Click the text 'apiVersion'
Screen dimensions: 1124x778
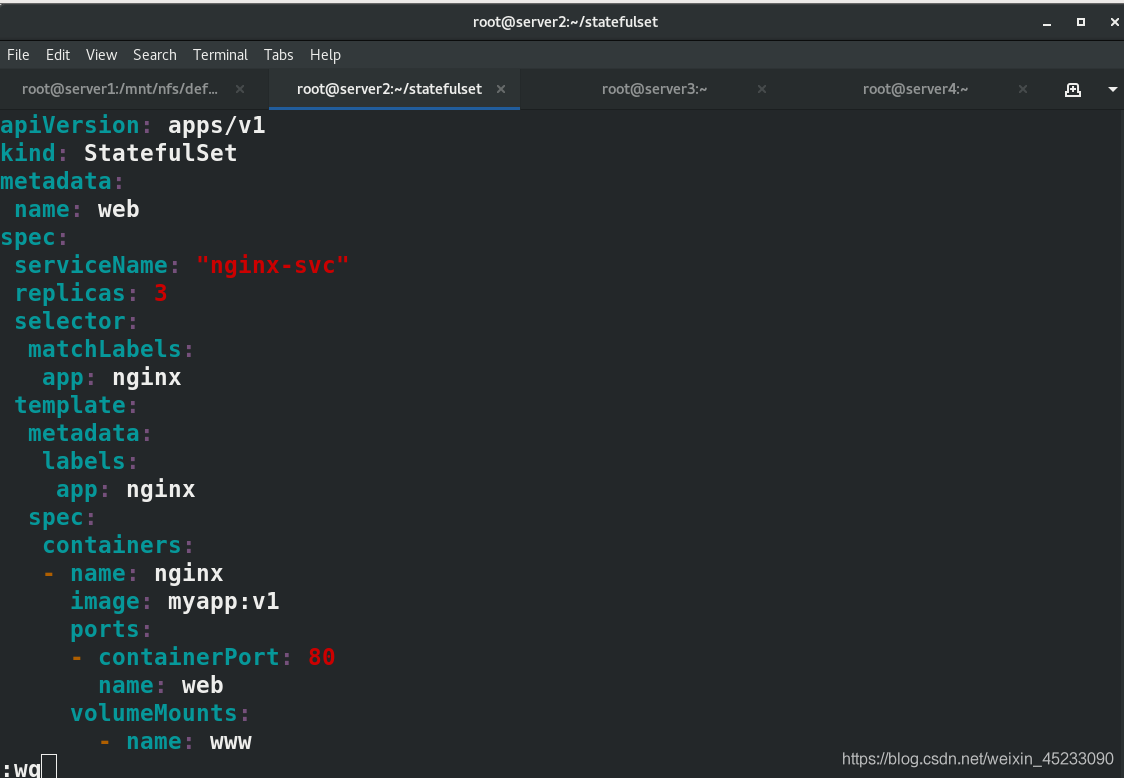click(x=70, y=125)
